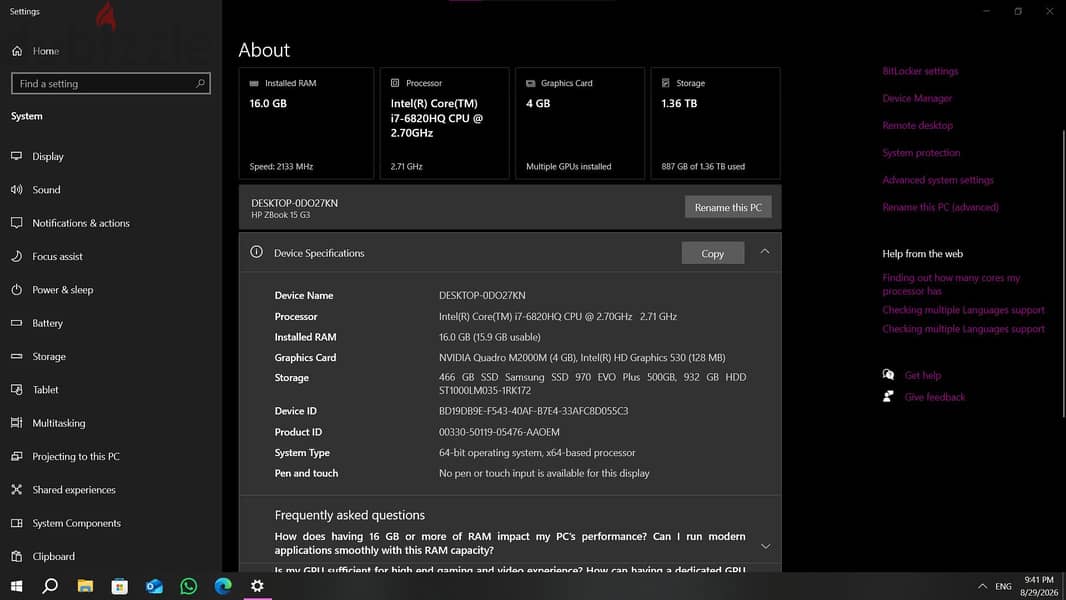
Task: Select the Processor summary card
Action: 445,123
